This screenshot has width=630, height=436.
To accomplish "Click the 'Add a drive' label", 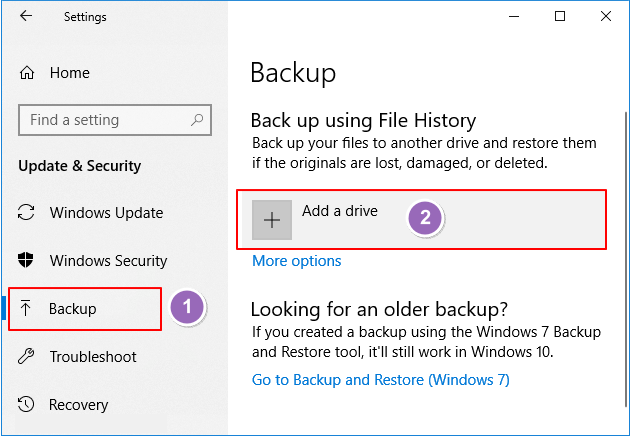I will (x=340, y=212).
